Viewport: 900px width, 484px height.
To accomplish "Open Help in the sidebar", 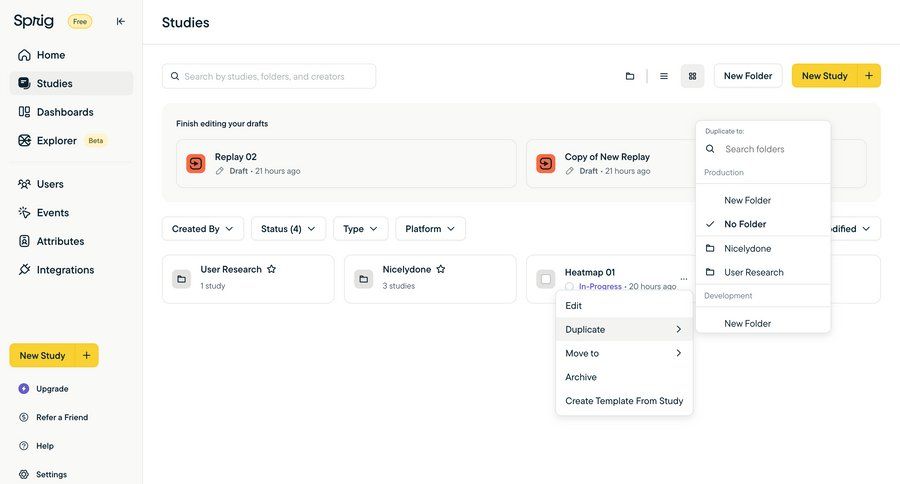I will (x=45, y=446).
